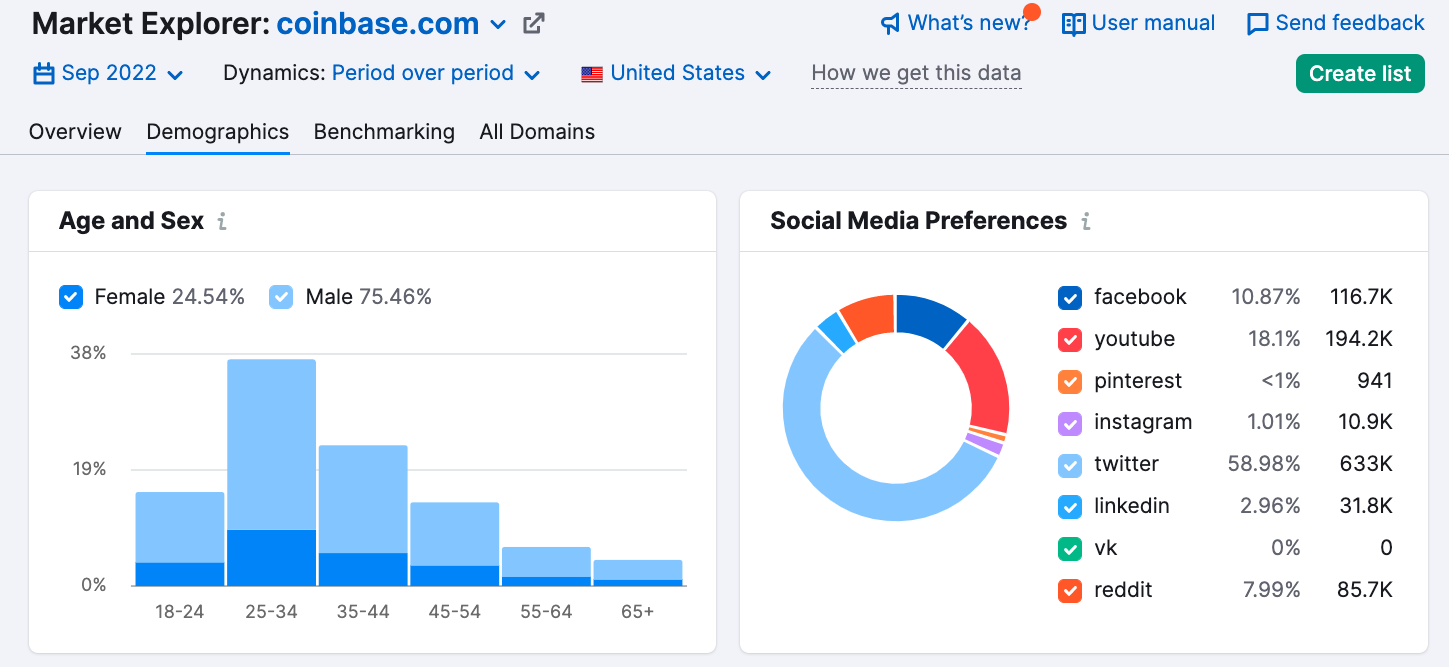Click the 55-64 age bar
This screenshot has width=1449, height=667.
(546, 566)
